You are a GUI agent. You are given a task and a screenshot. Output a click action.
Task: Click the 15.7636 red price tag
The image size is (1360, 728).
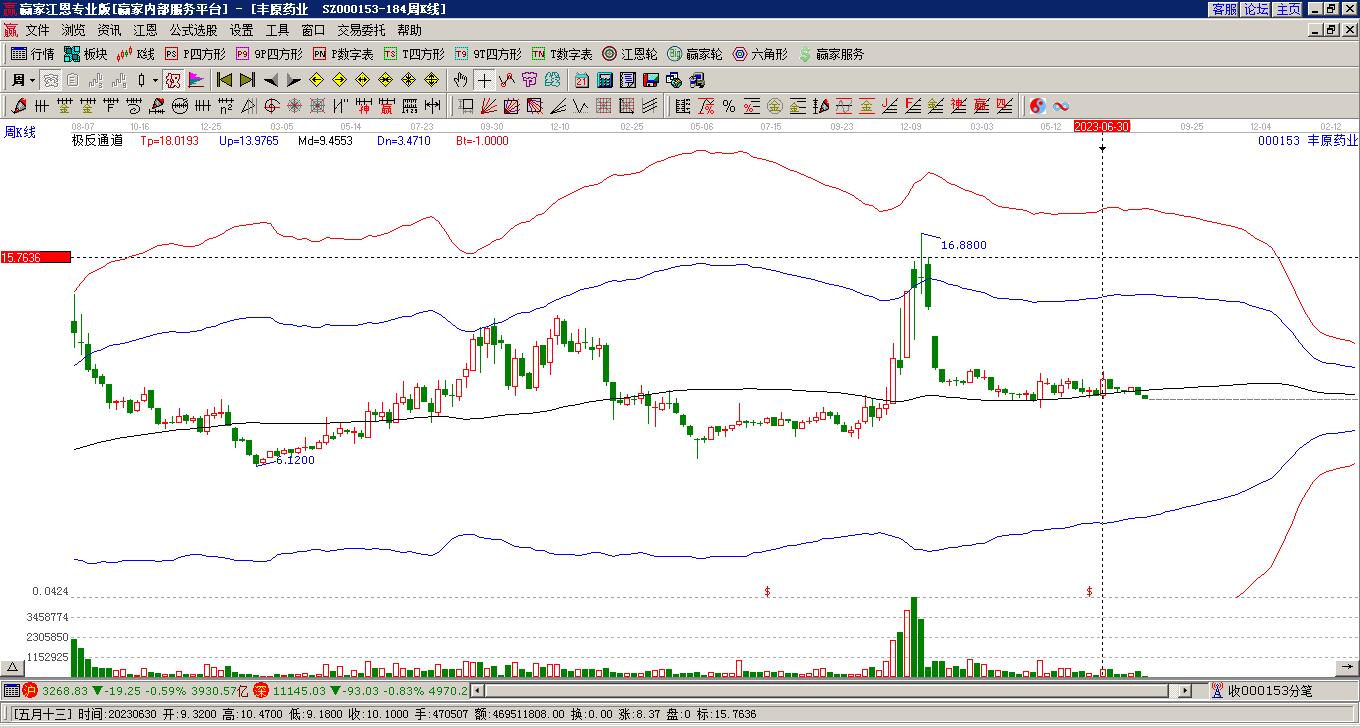pos(36,257)
